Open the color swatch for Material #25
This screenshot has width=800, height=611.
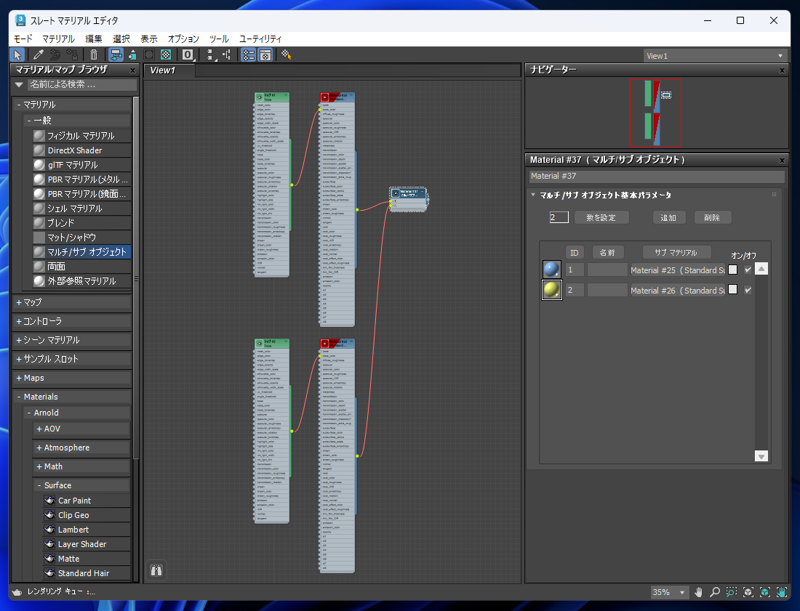733,270
